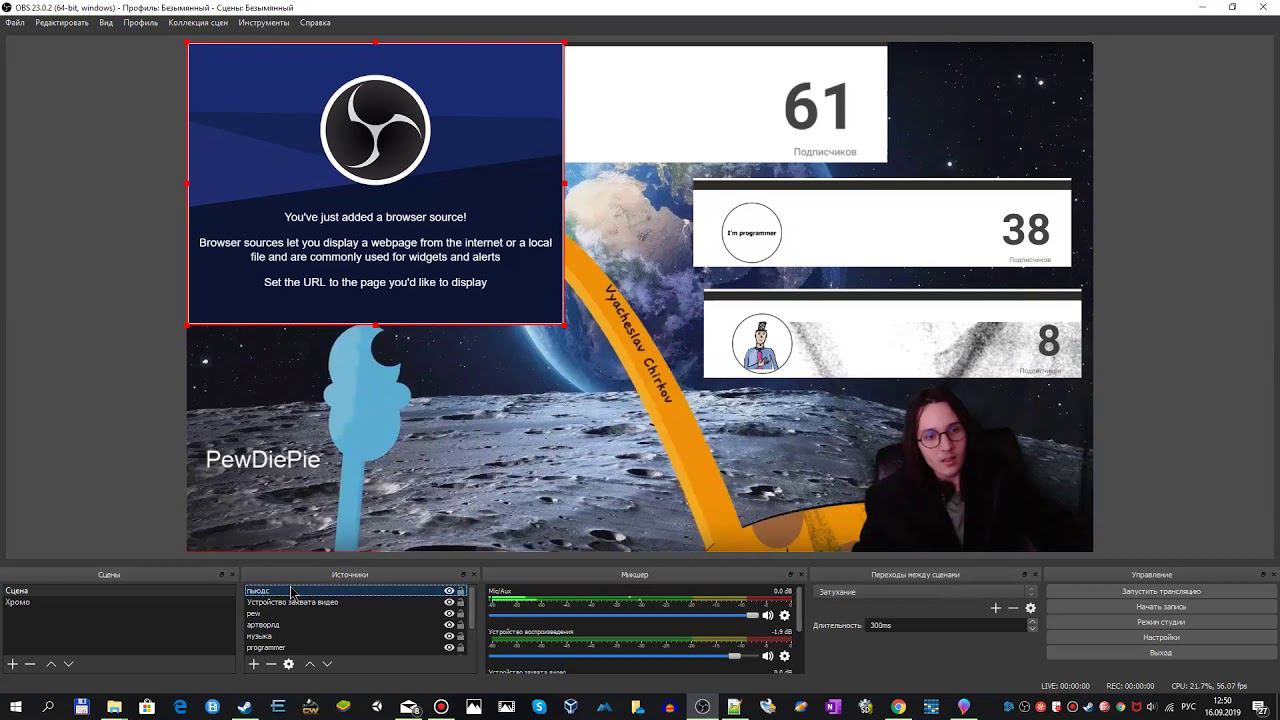Decrease the Длительность value with the down arrow
The height and width of the screenshot is (720, 1280).
coord(1032,628)
